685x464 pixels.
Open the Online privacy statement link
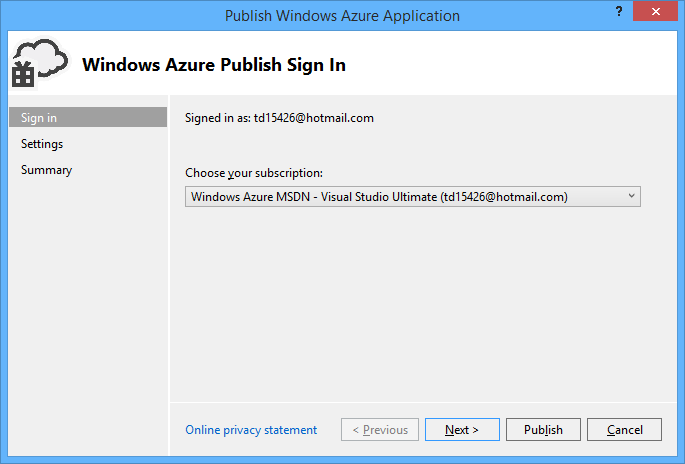(x=251, y=430)
